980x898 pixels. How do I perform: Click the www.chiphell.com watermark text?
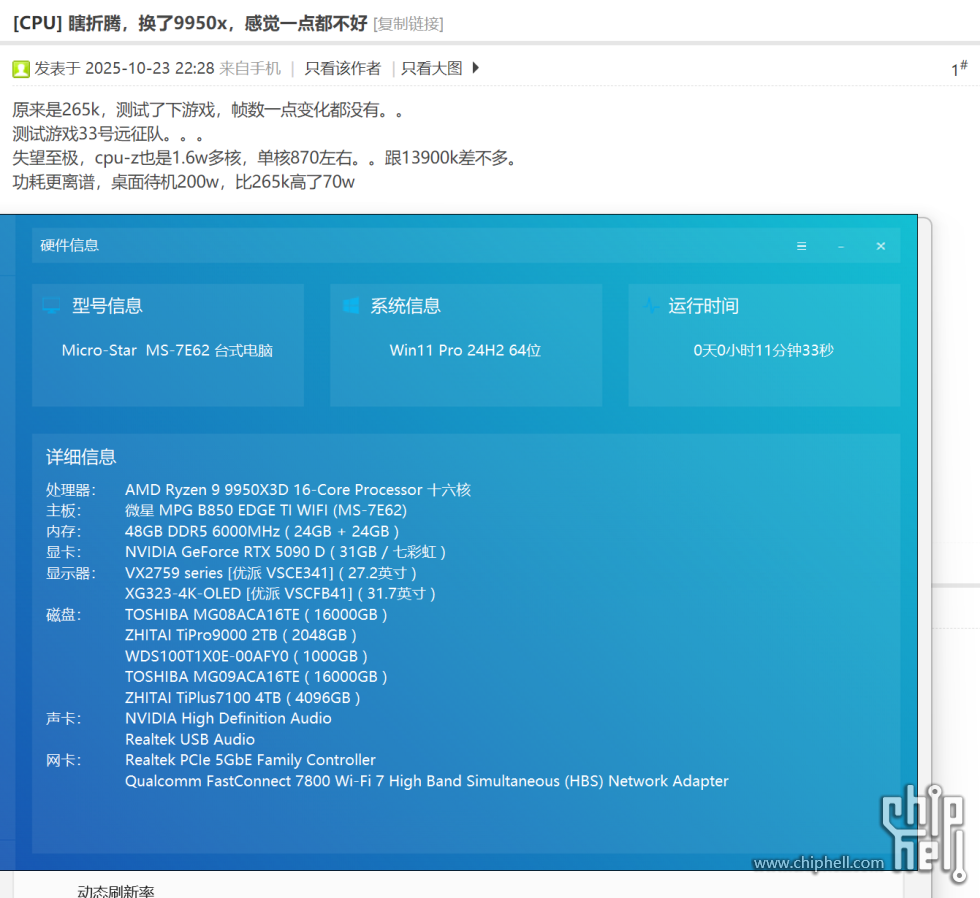pyautogui.click(x=818, y=863)
